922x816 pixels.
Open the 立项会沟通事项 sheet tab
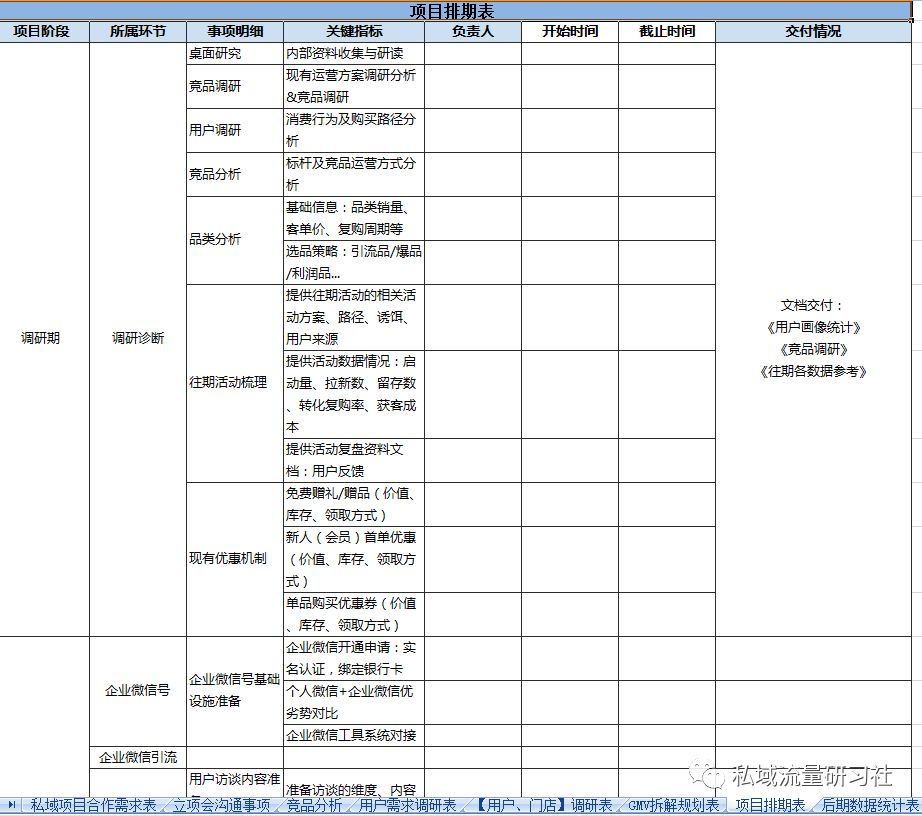[221, 805]
